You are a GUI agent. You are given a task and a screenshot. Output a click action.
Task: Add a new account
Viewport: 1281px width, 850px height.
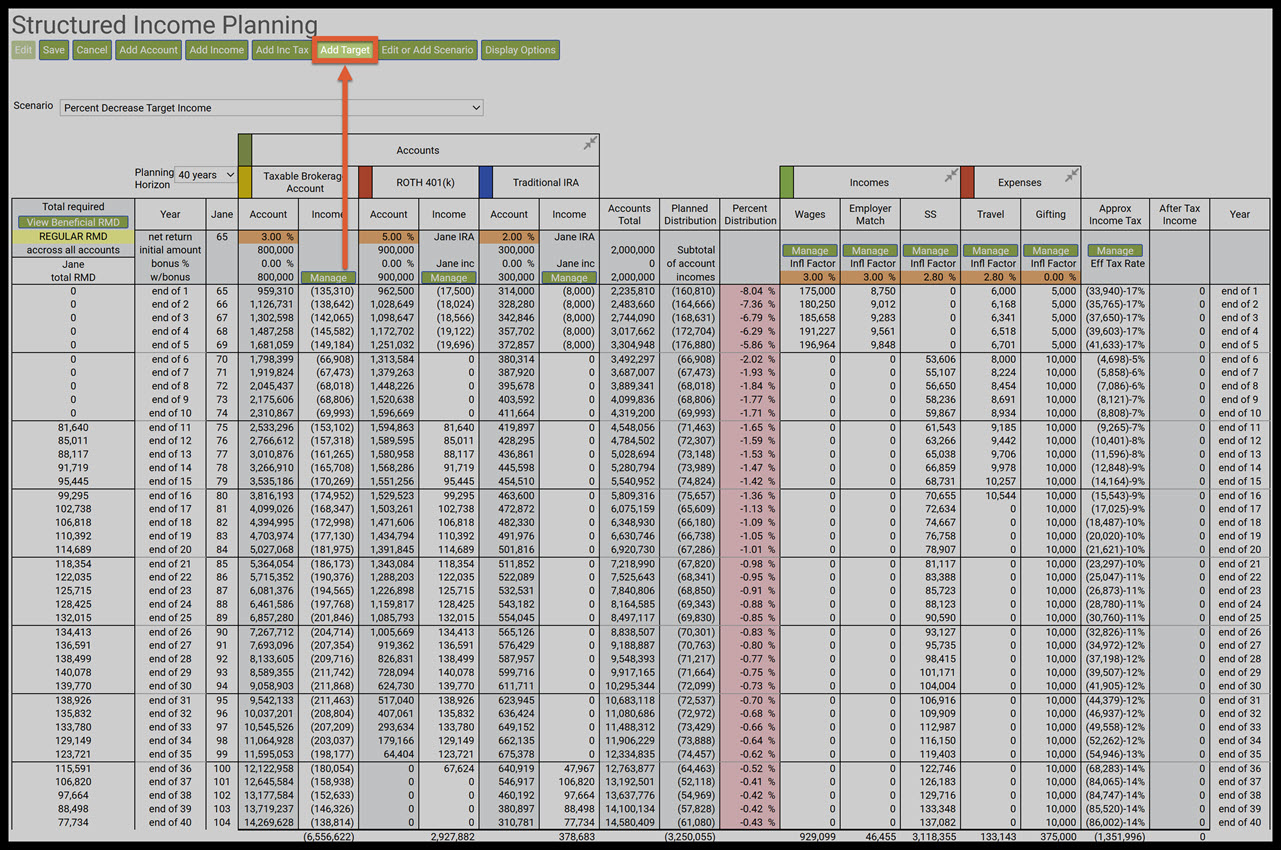(148, 50)
